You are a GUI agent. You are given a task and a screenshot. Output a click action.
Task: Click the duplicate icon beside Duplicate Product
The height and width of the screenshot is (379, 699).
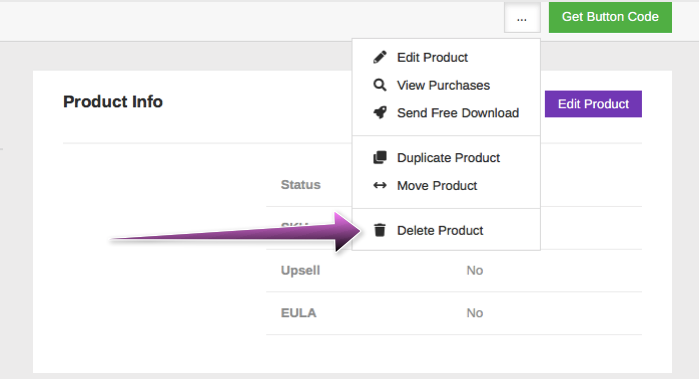pos(380,157)
